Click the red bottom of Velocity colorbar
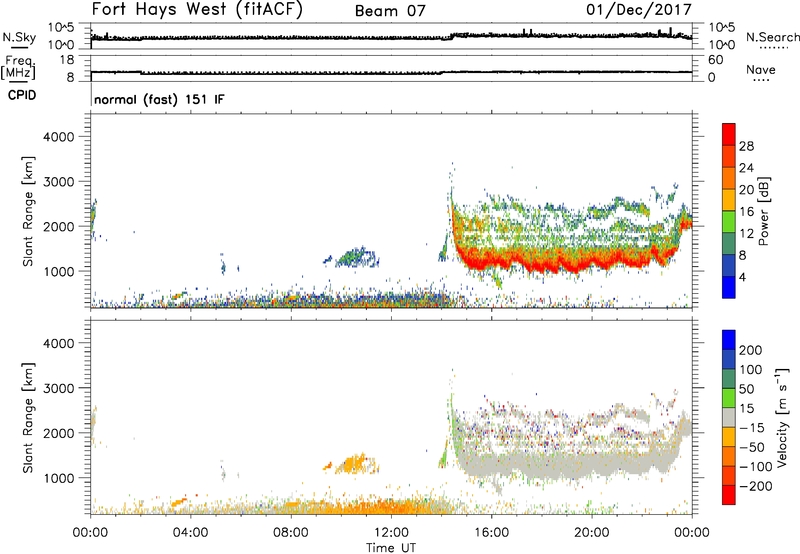The height and width of the screenshot is (554, 800). (729, 495)
